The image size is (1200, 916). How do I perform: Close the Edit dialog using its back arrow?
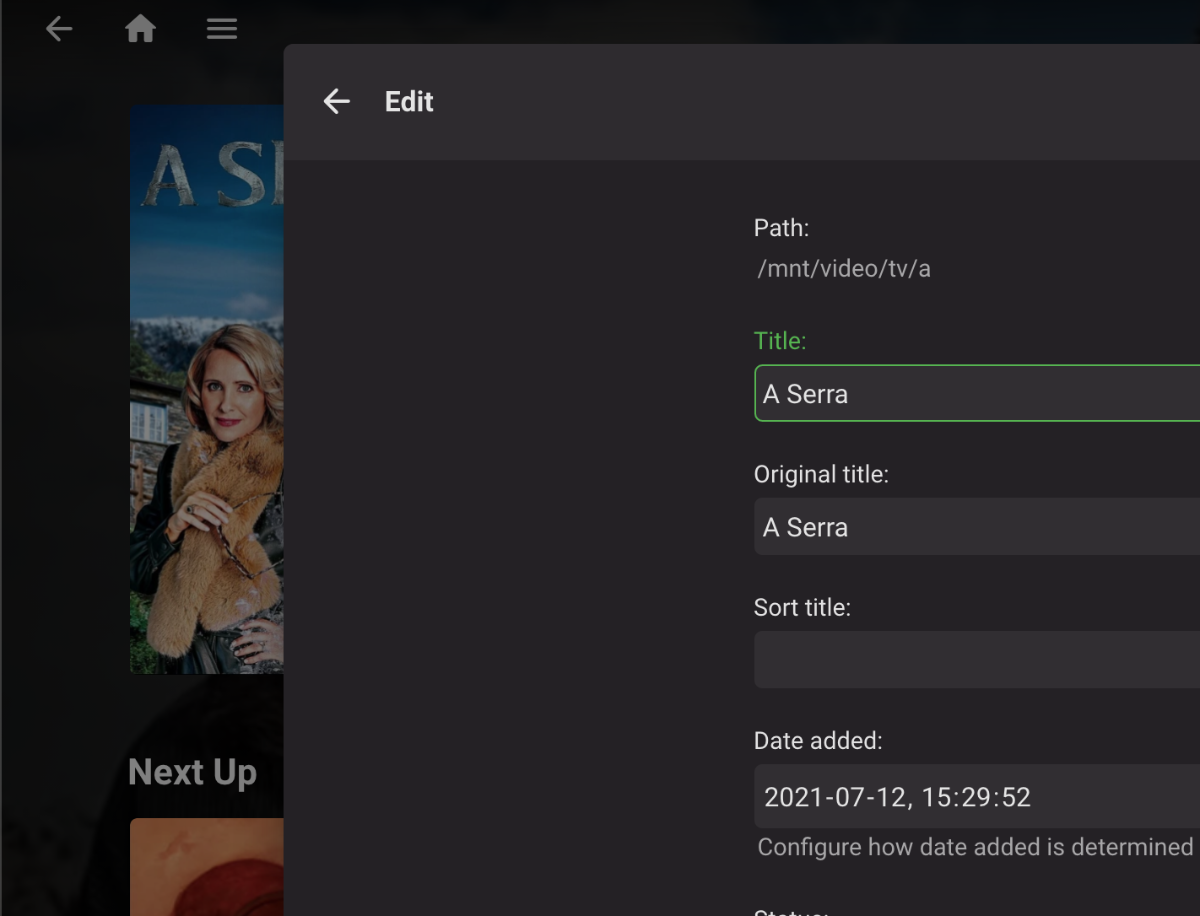337,101
